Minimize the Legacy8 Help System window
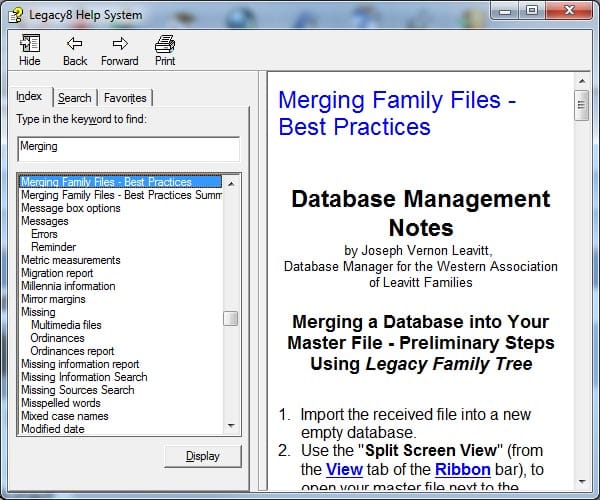Image resolution: width=600 pixels, height=500 pixels. [505, 11]
